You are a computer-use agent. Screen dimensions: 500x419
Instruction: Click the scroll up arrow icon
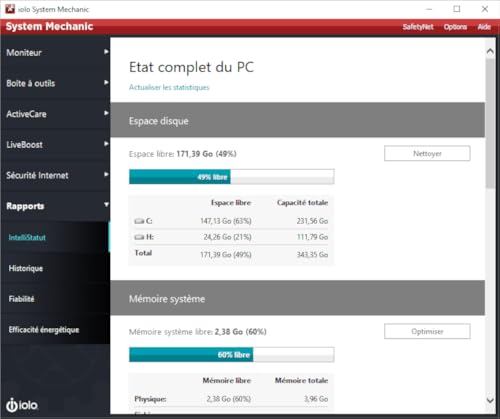point(490,51)
